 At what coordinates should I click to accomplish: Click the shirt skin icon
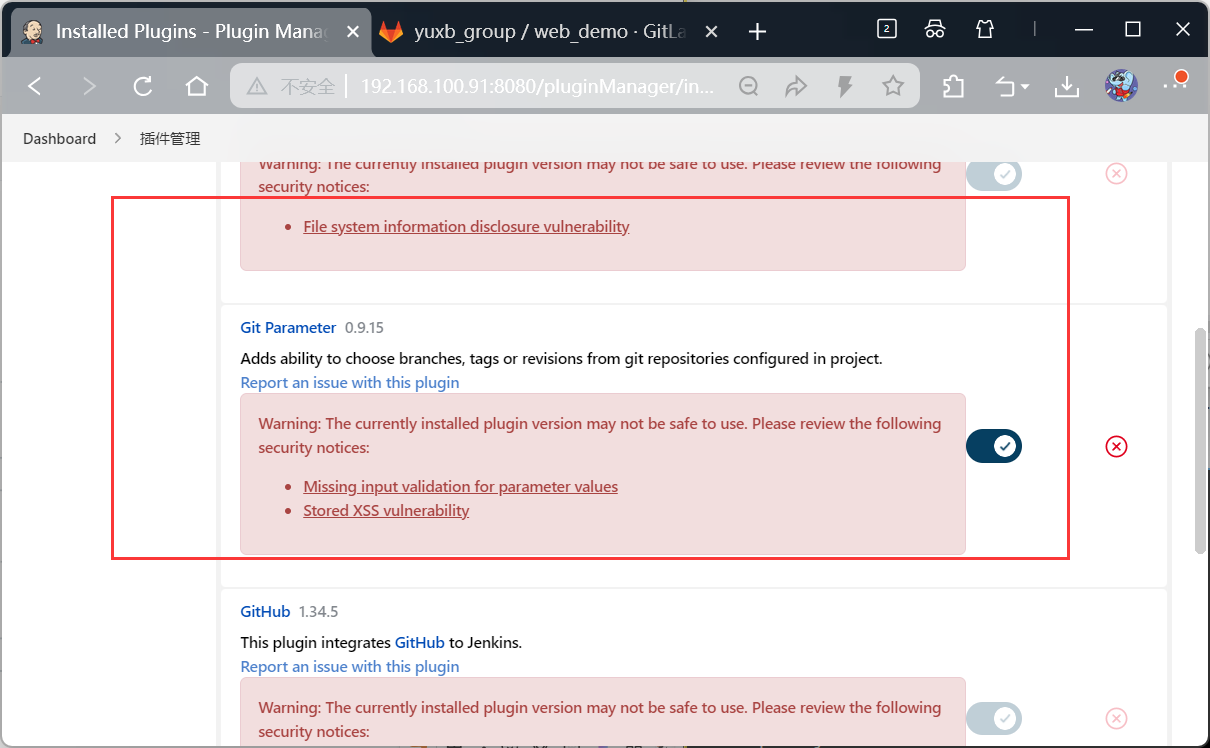985,29
